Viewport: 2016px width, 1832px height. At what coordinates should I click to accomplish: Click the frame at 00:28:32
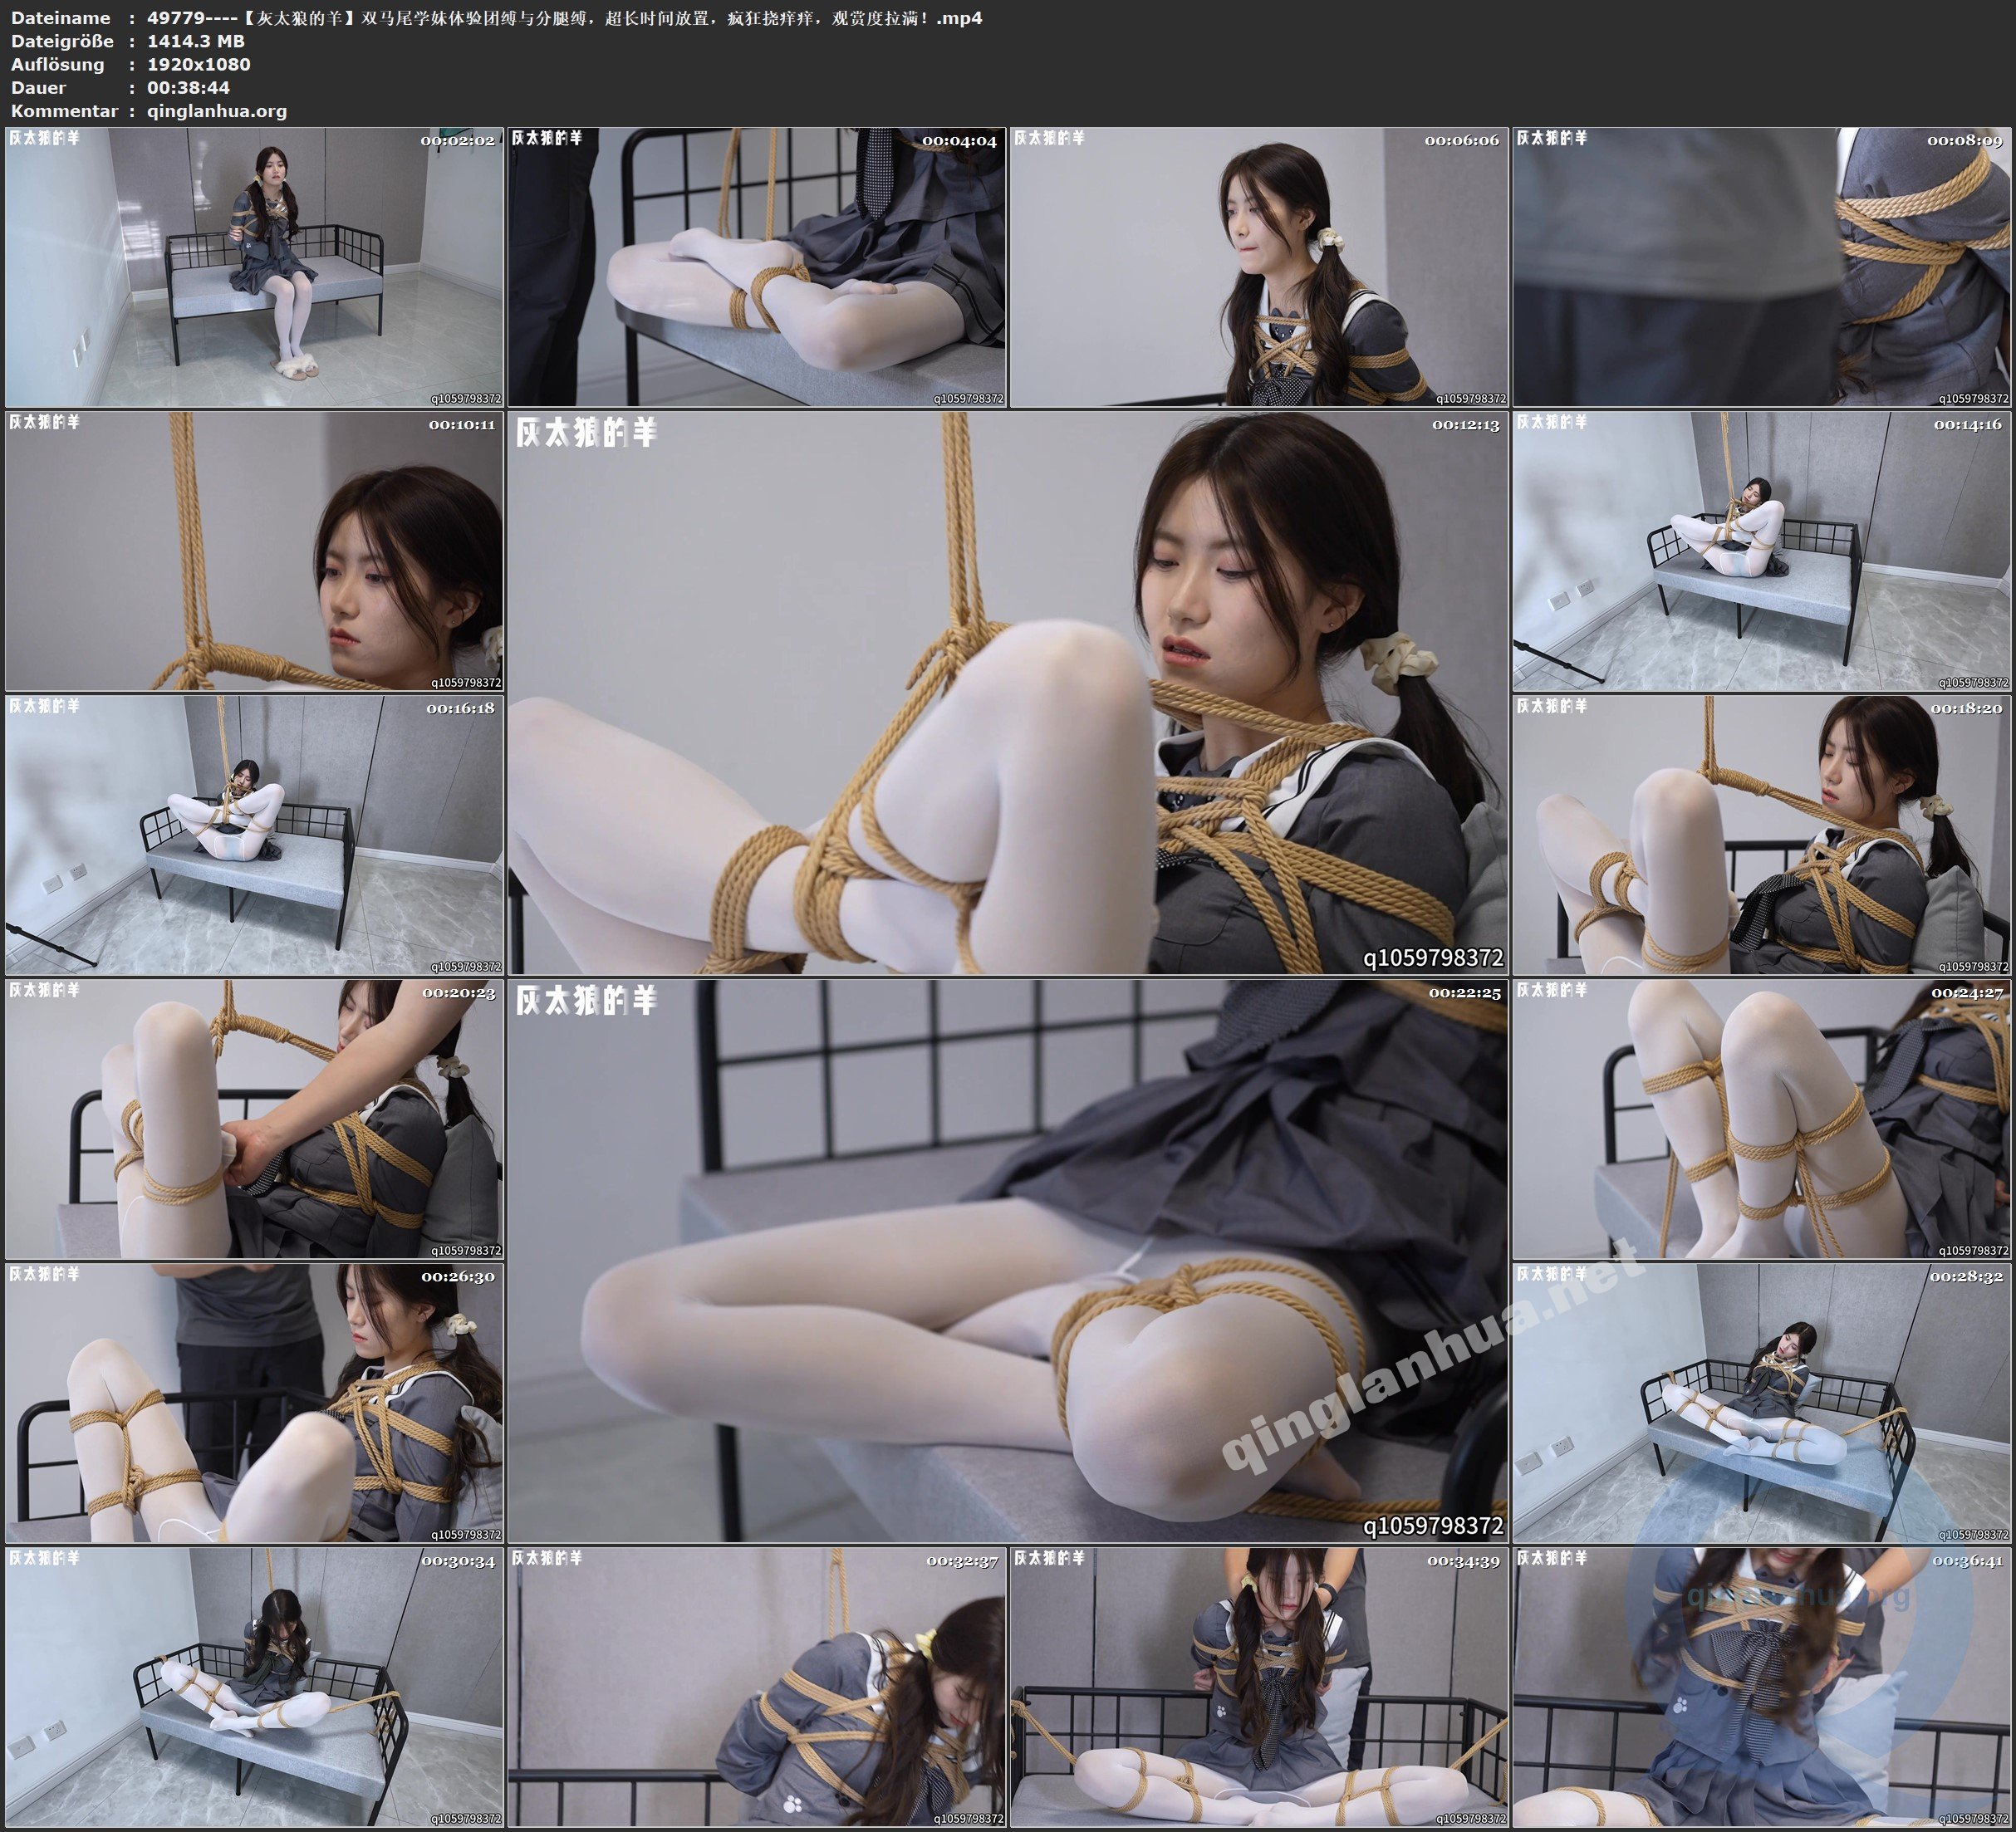[x=1762, y=1403]
